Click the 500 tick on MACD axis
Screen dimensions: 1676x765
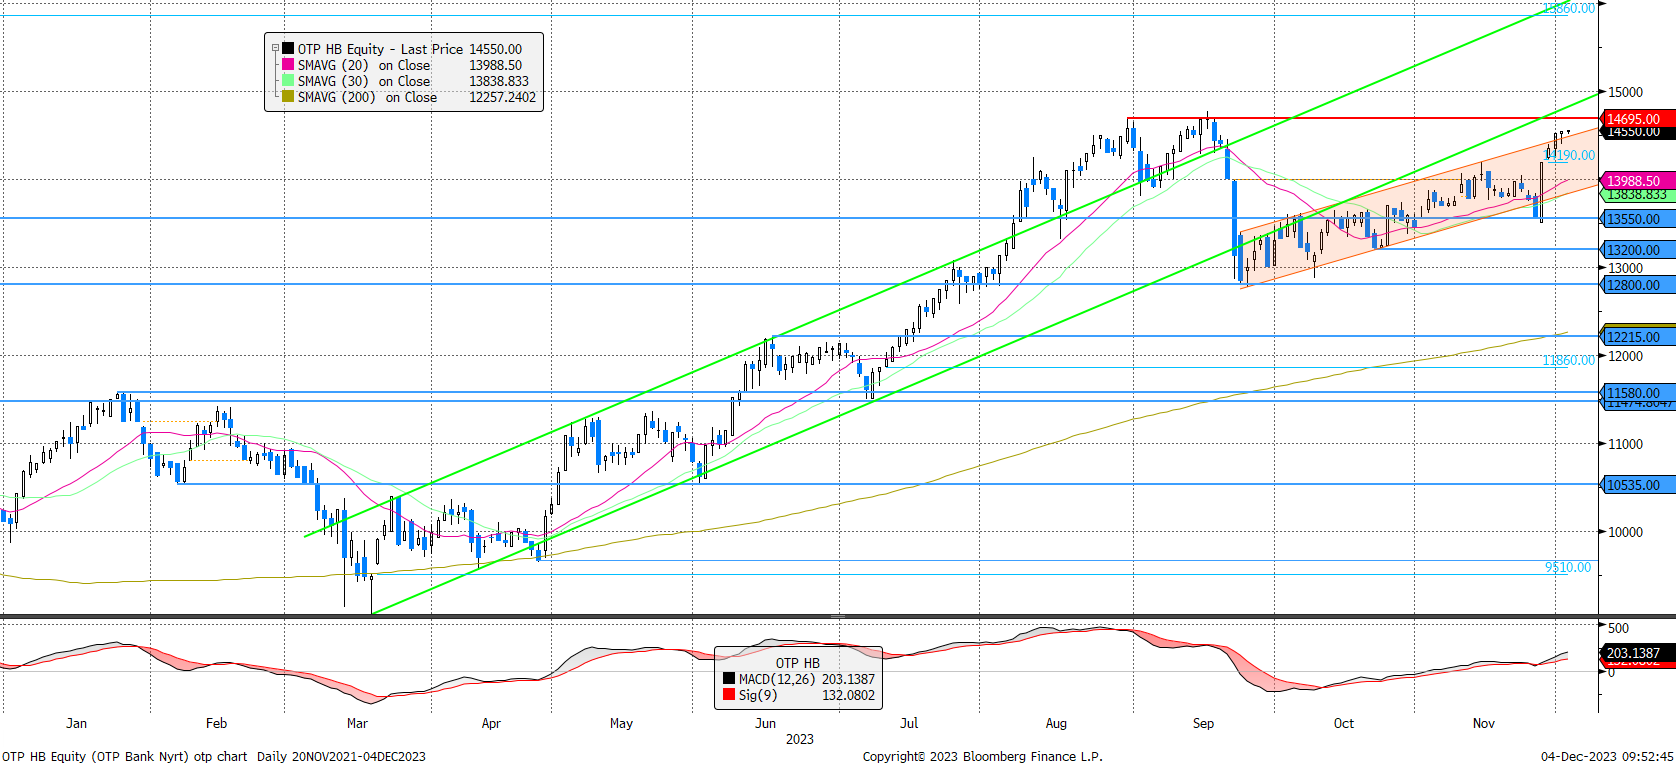click(1618, 628)
